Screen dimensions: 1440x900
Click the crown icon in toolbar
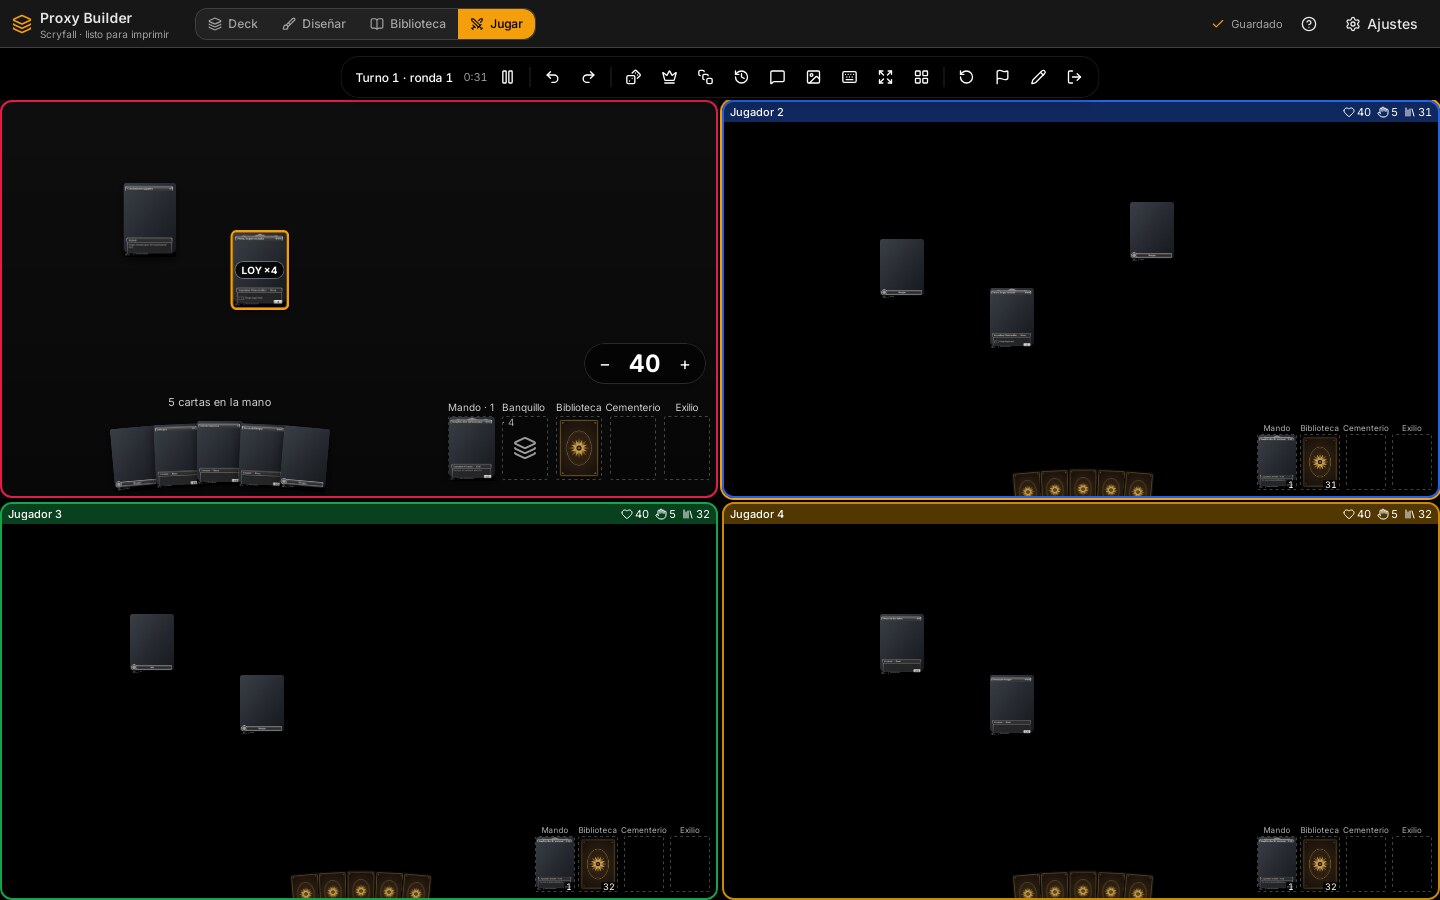(669, 77)
